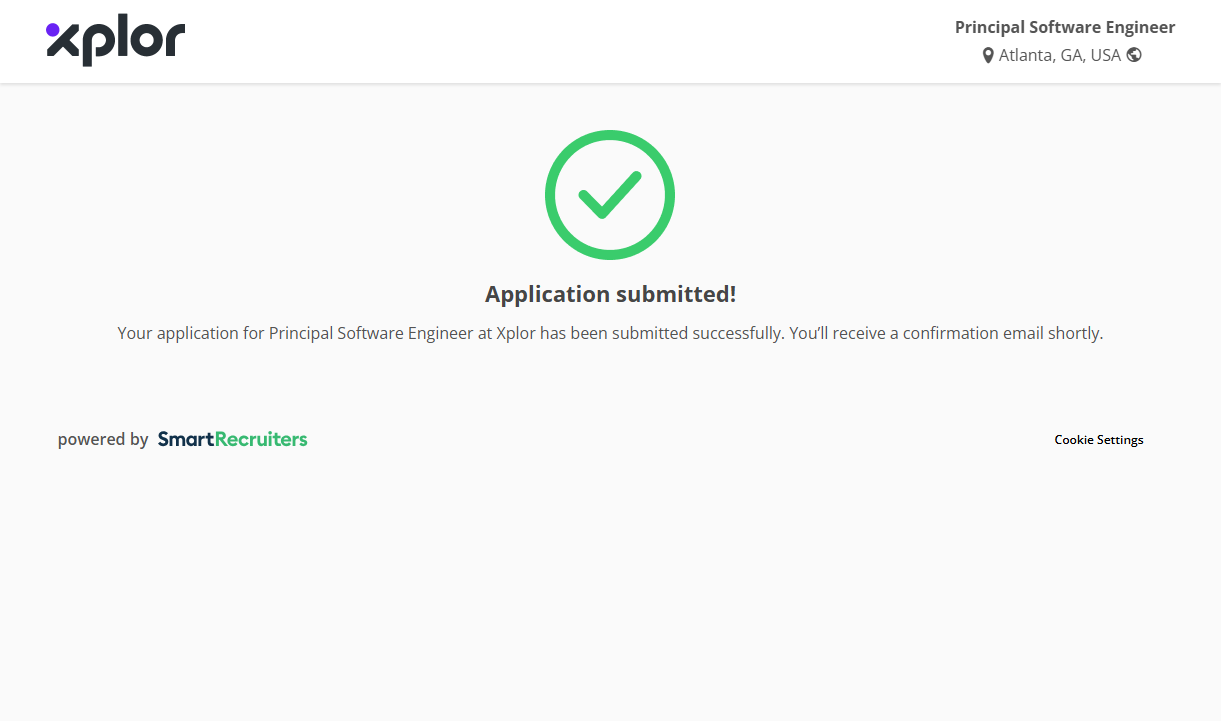Open Cookie Settings

tap(1098, 440)
